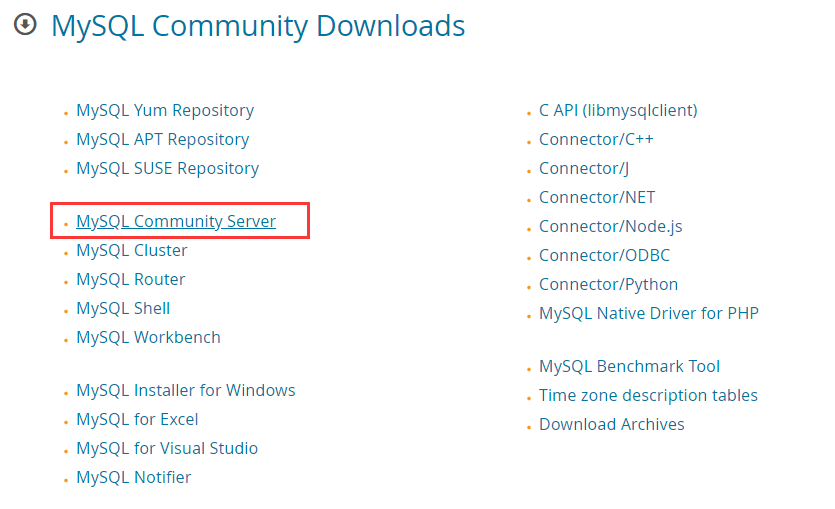Select the Connector/ODBC link
Viewport: 835px width, 509px height.
point(604,256)
